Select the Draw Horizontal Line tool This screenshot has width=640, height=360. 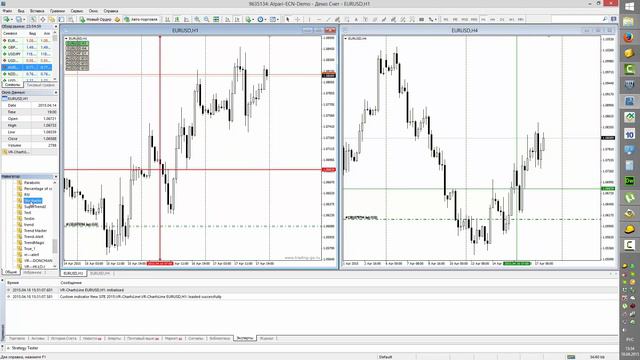pyautogui.click(x=319, y=19)
